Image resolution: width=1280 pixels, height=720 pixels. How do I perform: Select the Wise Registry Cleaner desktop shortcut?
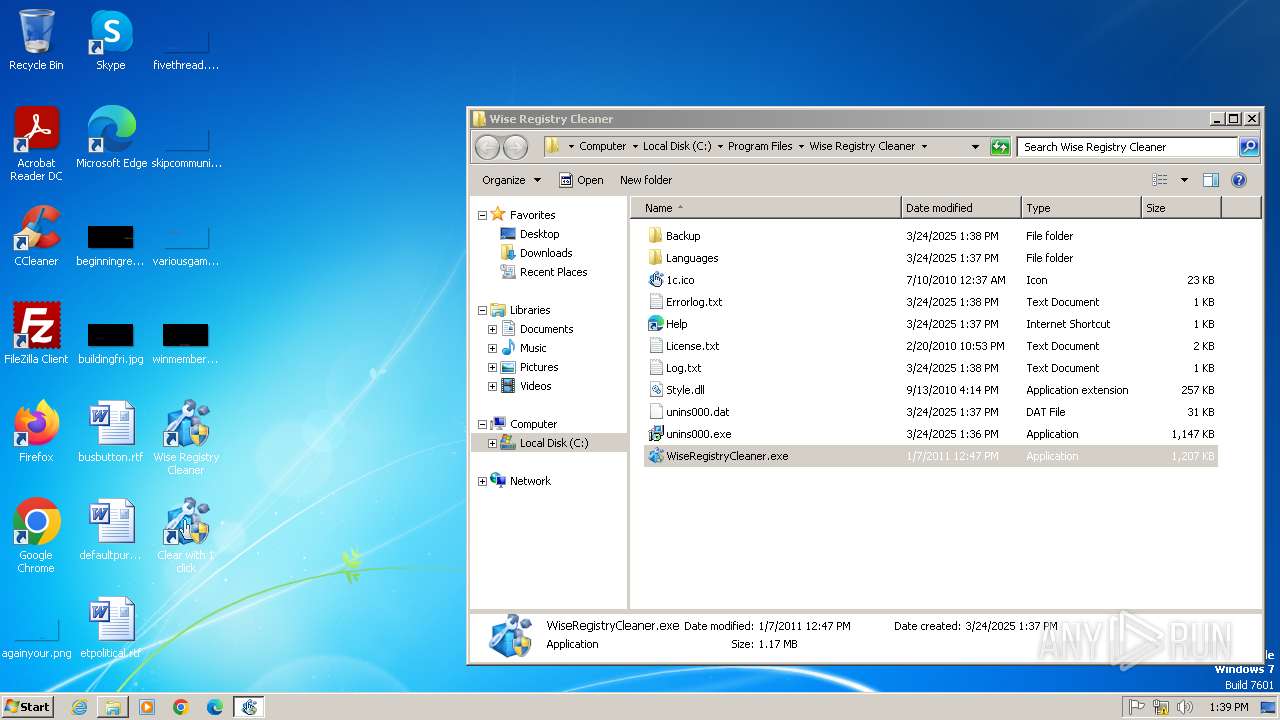tap(186, 438)
